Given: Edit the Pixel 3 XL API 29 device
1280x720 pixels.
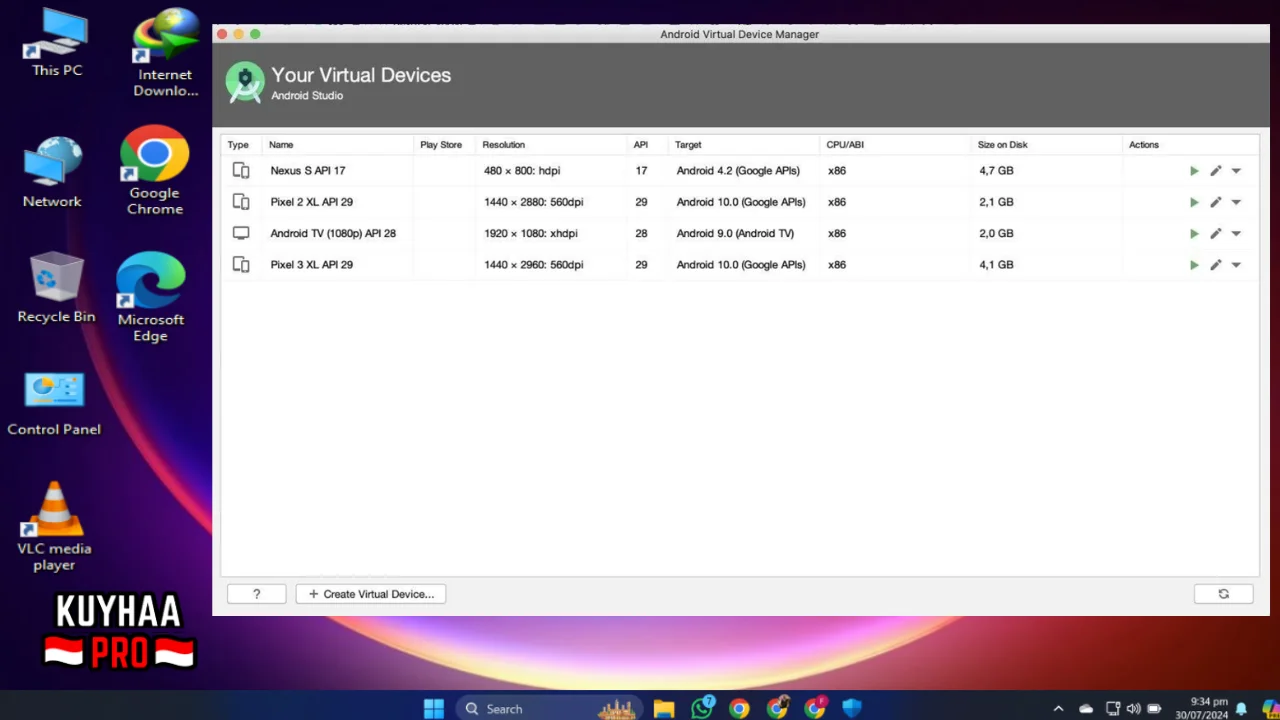Looking at the screenshot, I should tap(1215, 265).
